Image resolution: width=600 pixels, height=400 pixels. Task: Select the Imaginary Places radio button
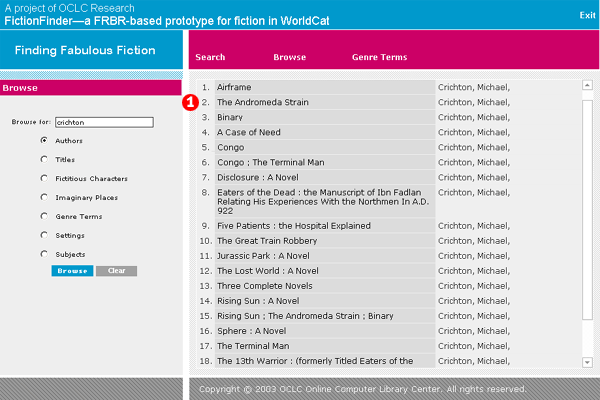tap(44, 197)
